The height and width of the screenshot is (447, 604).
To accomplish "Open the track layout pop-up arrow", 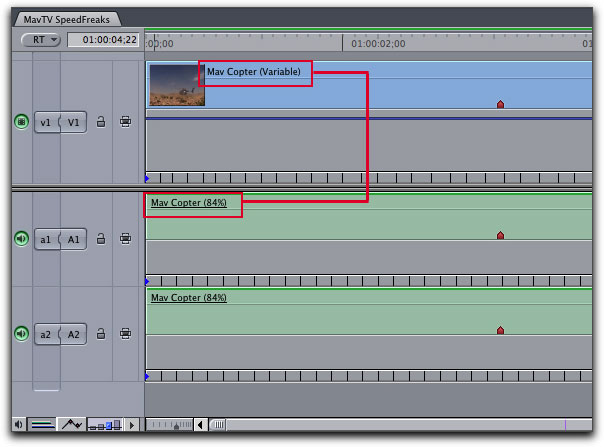I will point(133,425).
